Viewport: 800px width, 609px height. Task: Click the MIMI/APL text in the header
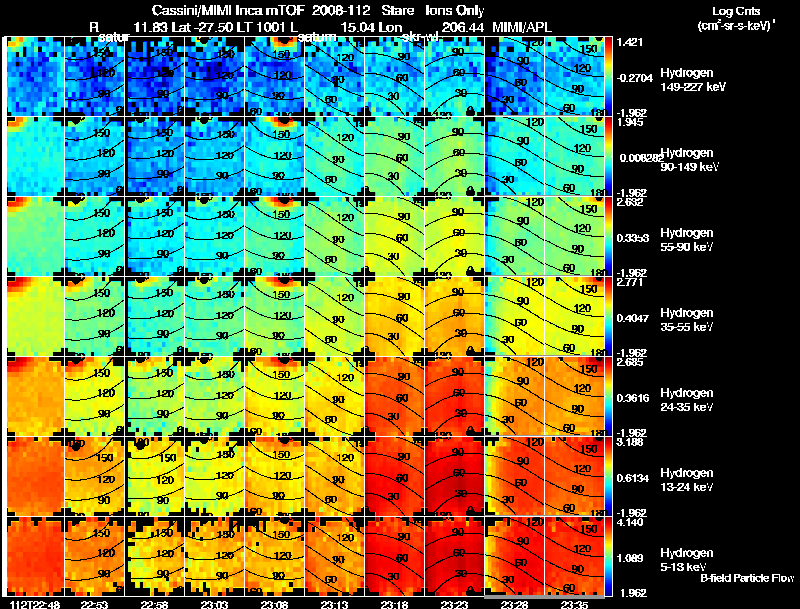521,28
